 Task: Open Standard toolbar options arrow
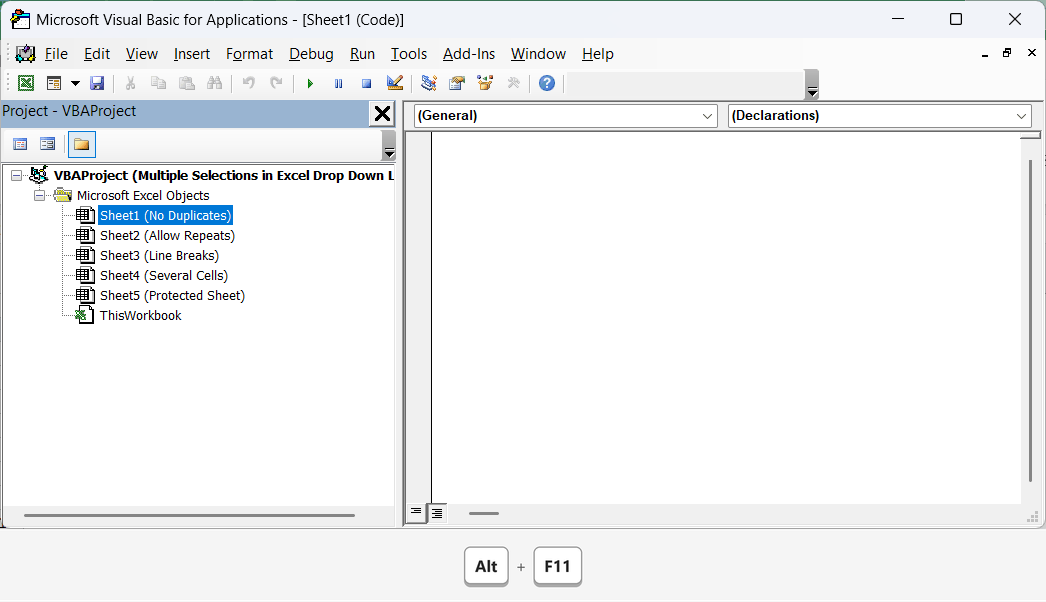click(812, 84)
